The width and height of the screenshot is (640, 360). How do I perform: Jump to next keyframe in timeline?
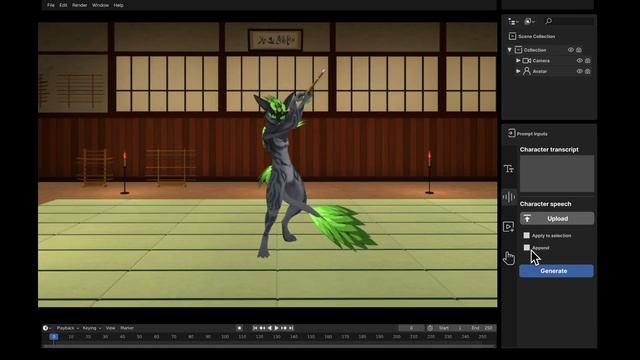pos(284,328)
